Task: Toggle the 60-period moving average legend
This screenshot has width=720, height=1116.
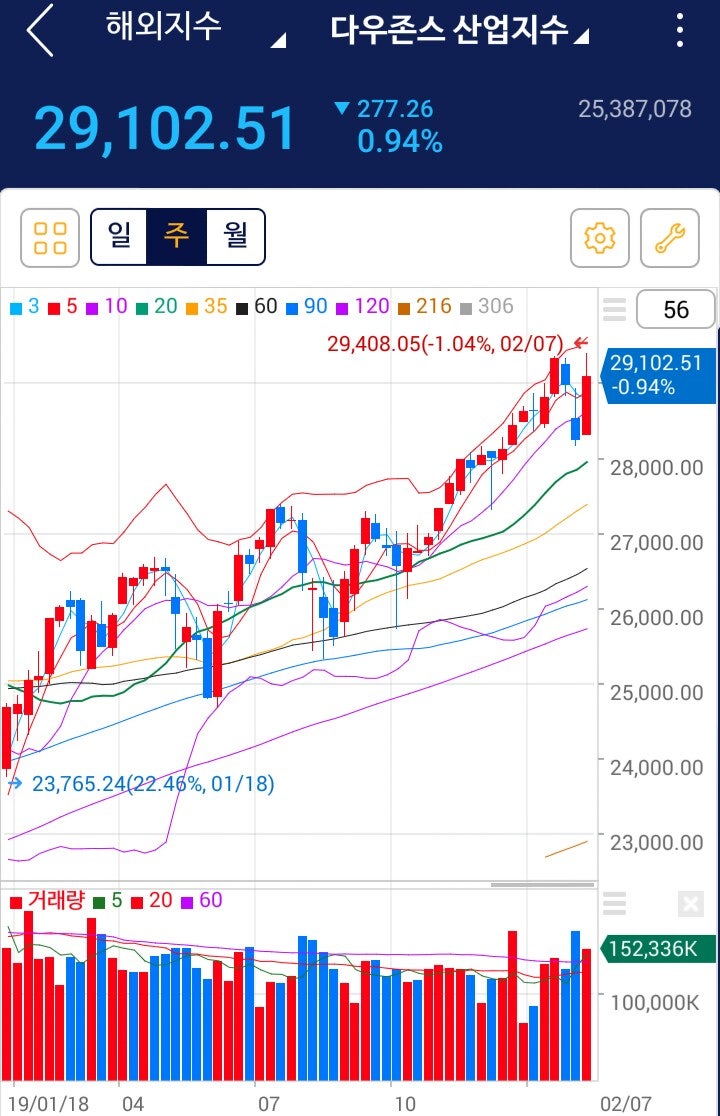Action: tap(257, 307)
